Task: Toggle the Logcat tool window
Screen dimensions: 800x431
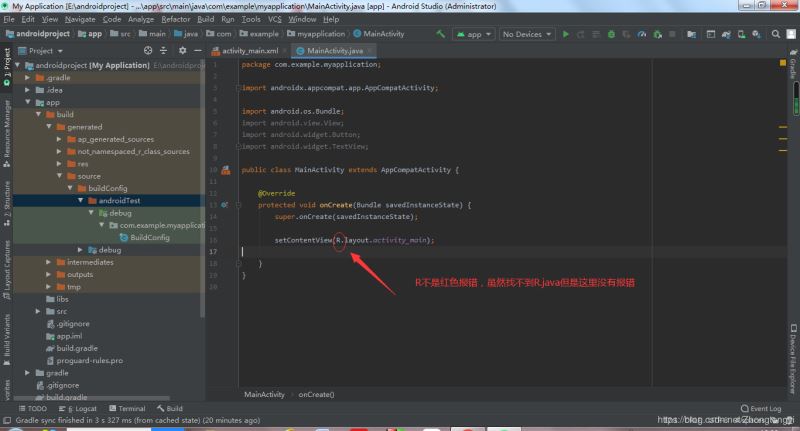Action: (80, 409)
